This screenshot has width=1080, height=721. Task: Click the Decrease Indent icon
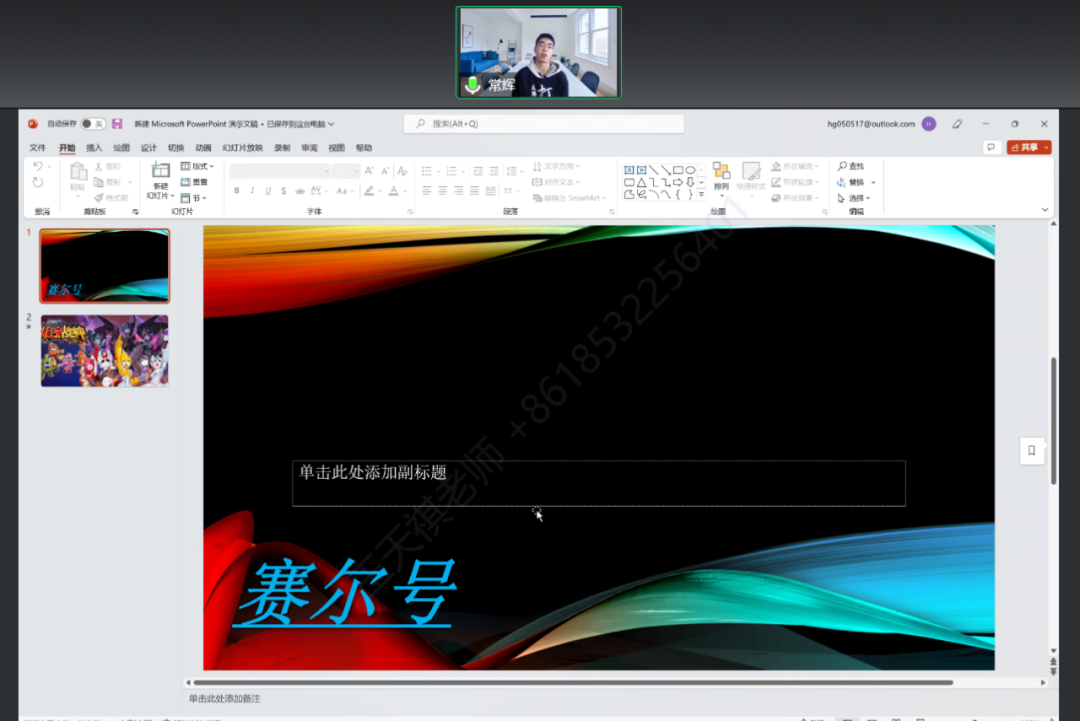click(478, 171)
